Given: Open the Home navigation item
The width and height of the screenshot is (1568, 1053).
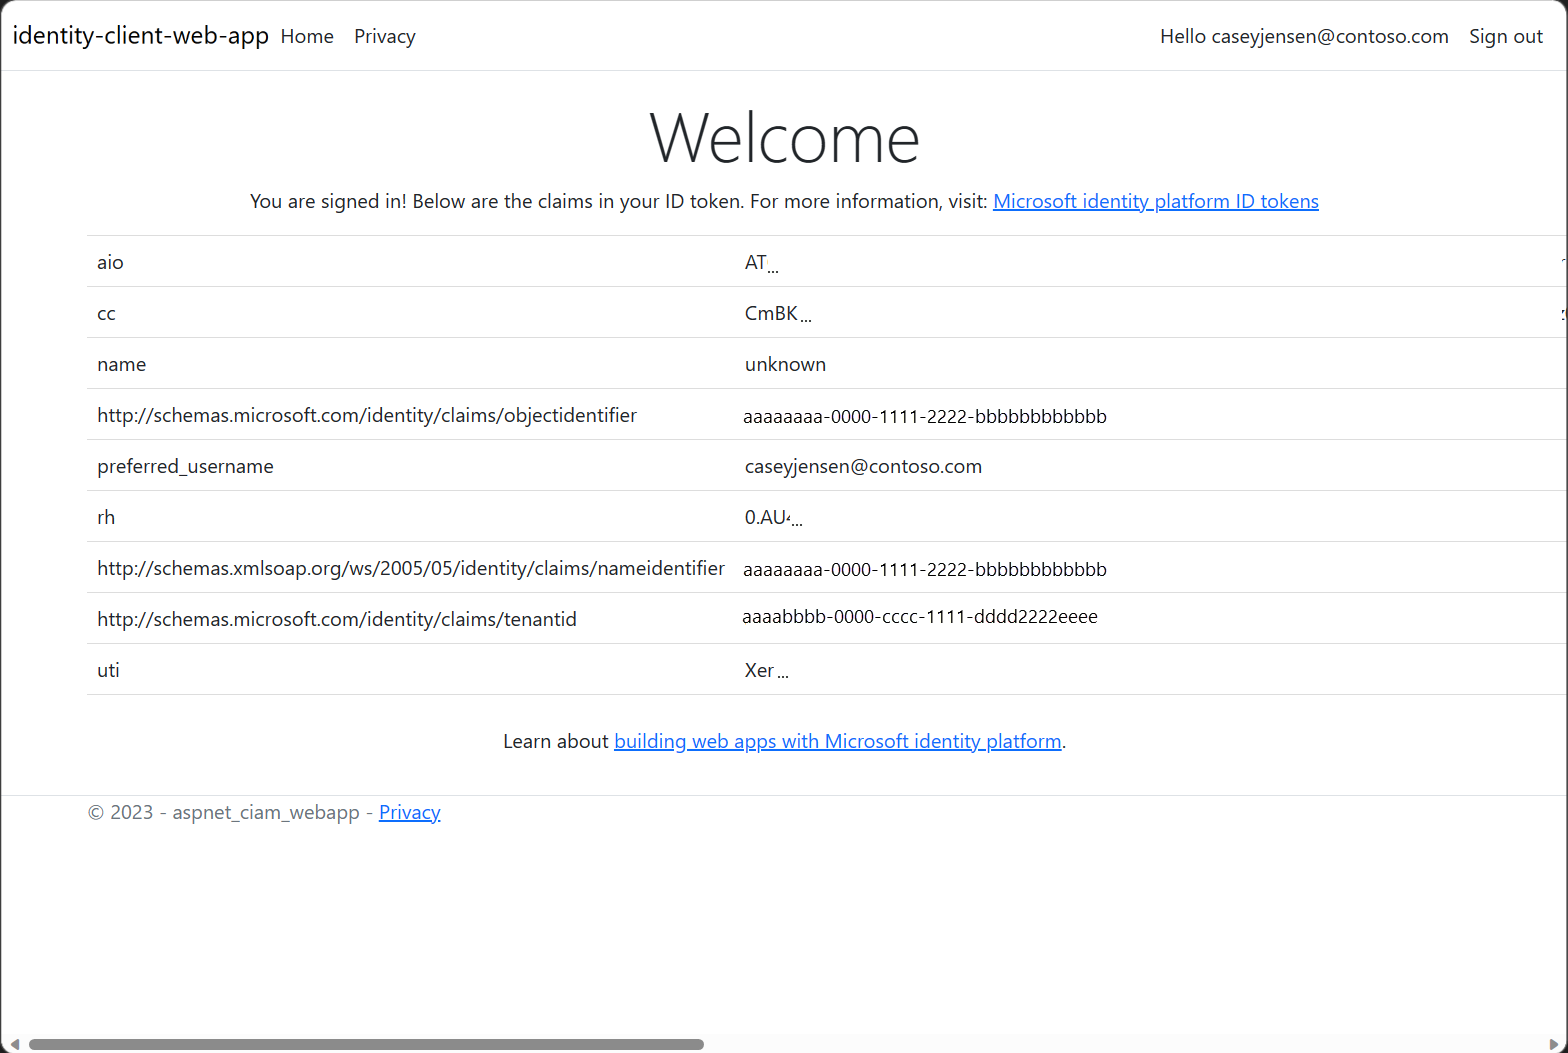Looking at the screenshot, I should (307, 36).
